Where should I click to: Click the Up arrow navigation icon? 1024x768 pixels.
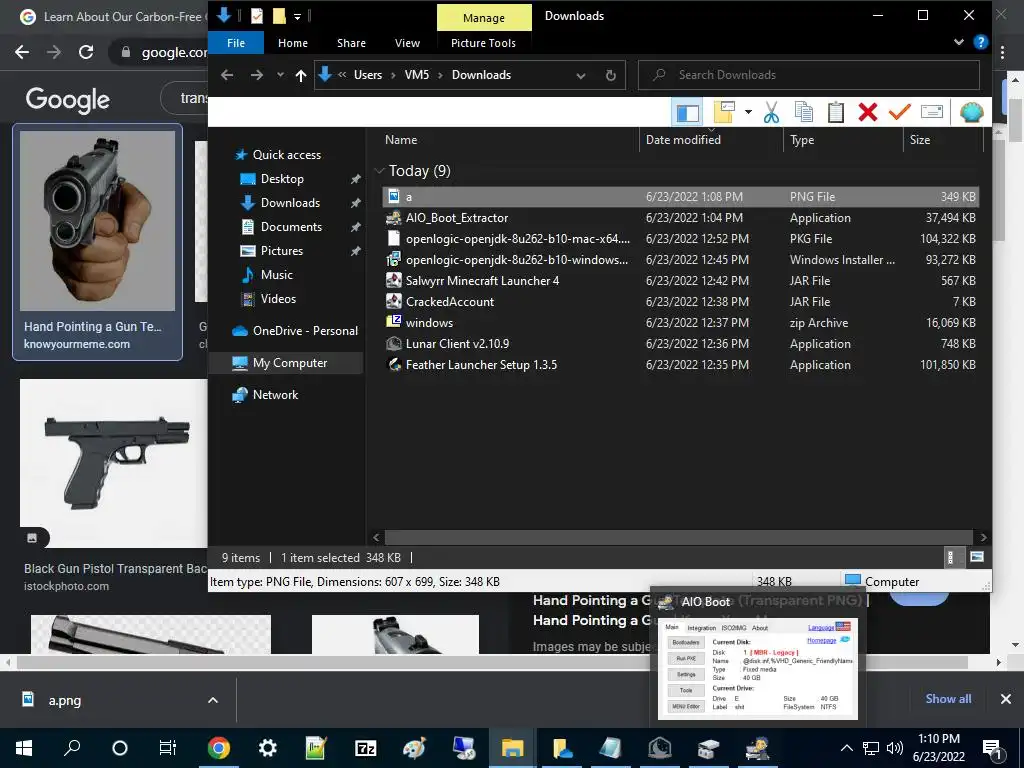click(x=300, y=75)
